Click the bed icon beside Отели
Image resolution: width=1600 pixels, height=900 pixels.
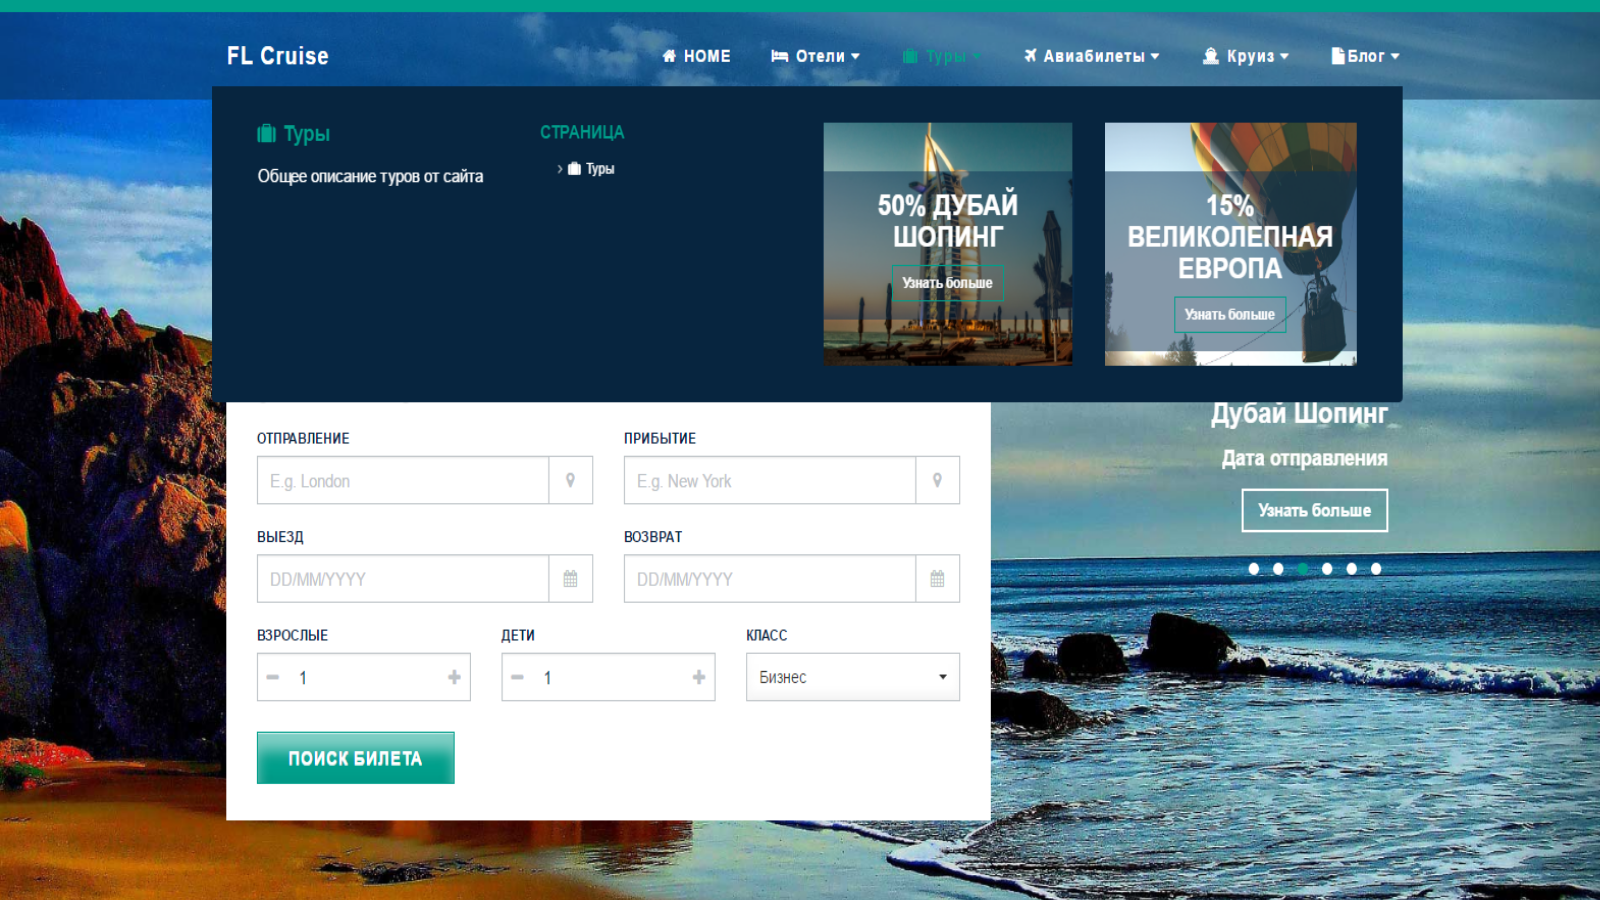780,56
